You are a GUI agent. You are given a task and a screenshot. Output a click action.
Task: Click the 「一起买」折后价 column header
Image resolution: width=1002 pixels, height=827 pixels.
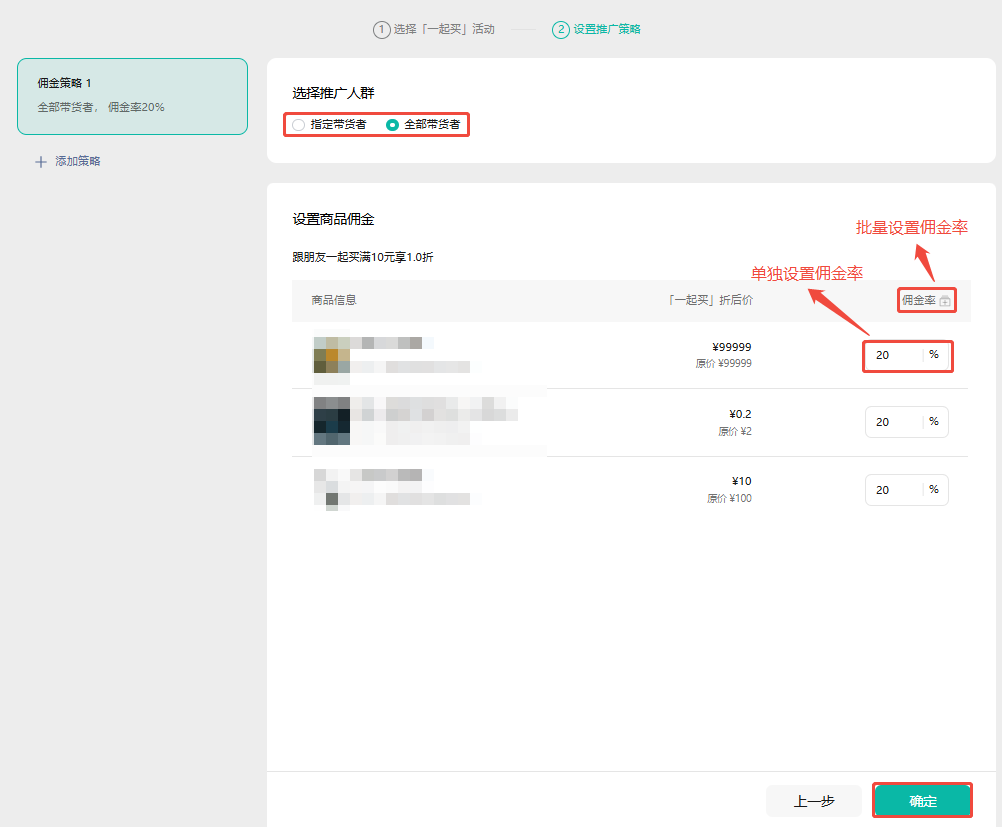tap(710, 300)
